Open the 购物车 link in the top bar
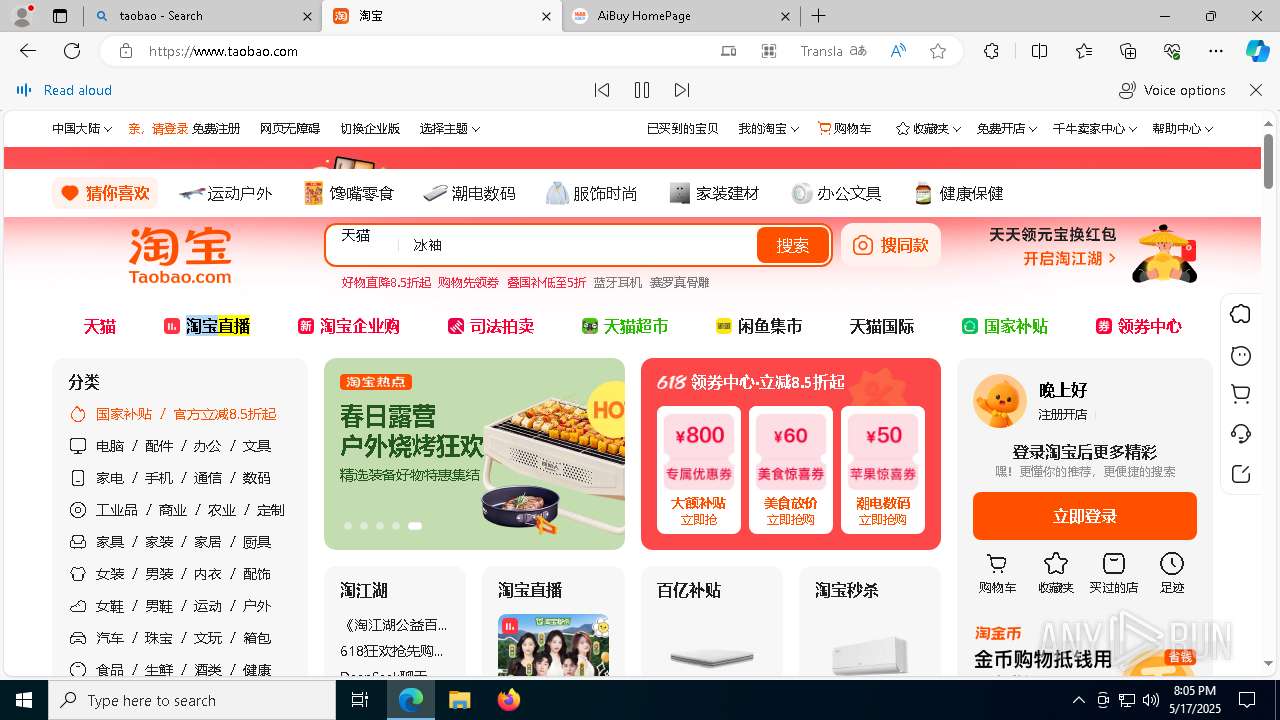This screenshot has height=720, width=1280. (845, 129)
